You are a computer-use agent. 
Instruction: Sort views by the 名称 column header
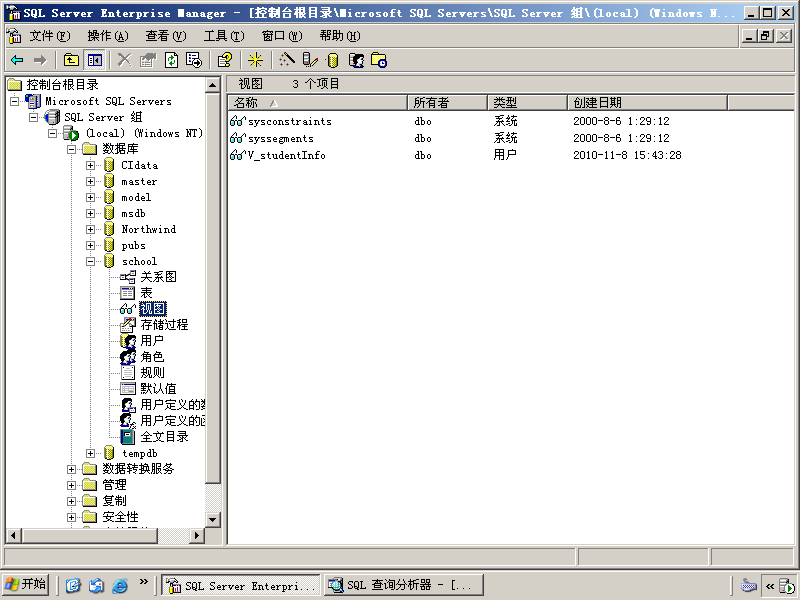pyautogui.click(x=317, y=103)
